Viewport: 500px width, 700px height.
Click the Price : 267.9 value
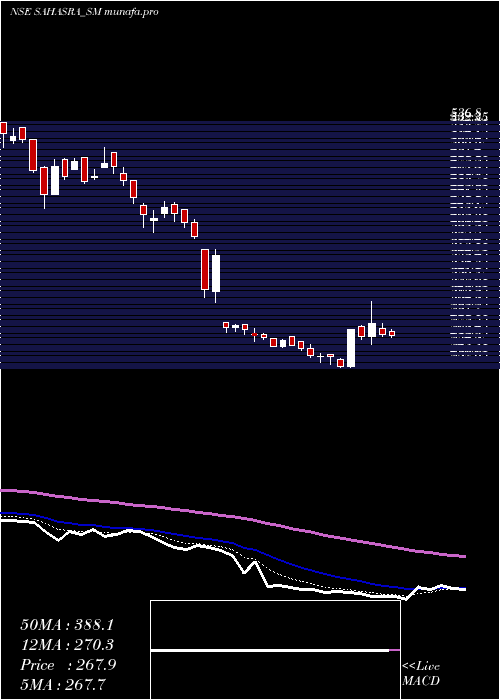coord(68,665)
